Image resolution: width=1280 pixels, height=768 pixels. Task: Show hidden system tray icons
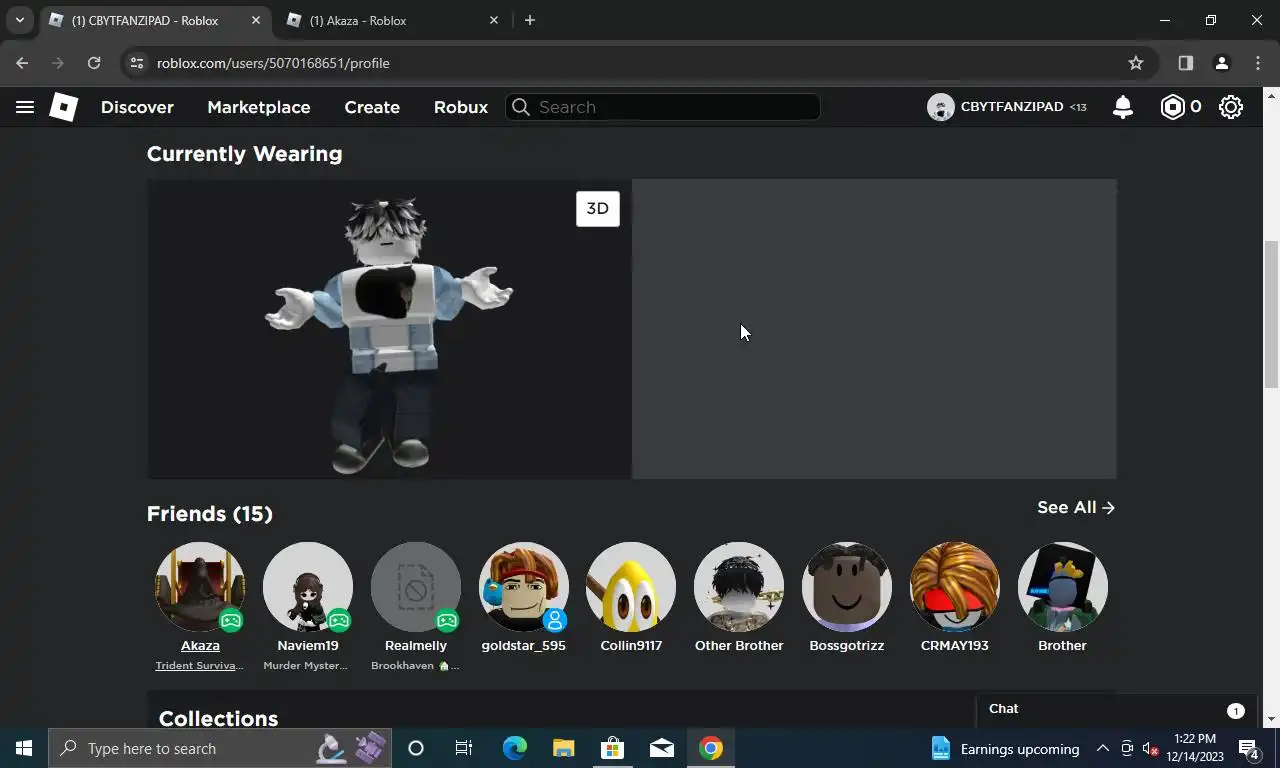point(1103,748)
